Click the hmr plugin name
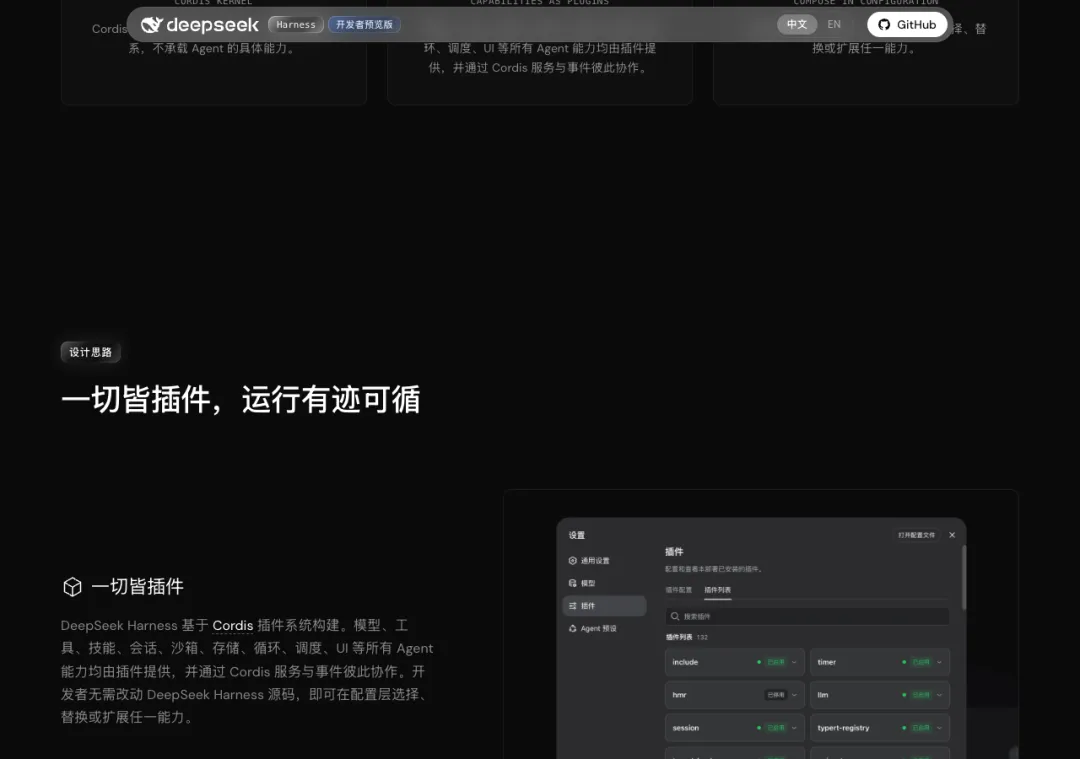Image resolution: width=1080 pixels, height=759 pixels. tap(679, 695)
